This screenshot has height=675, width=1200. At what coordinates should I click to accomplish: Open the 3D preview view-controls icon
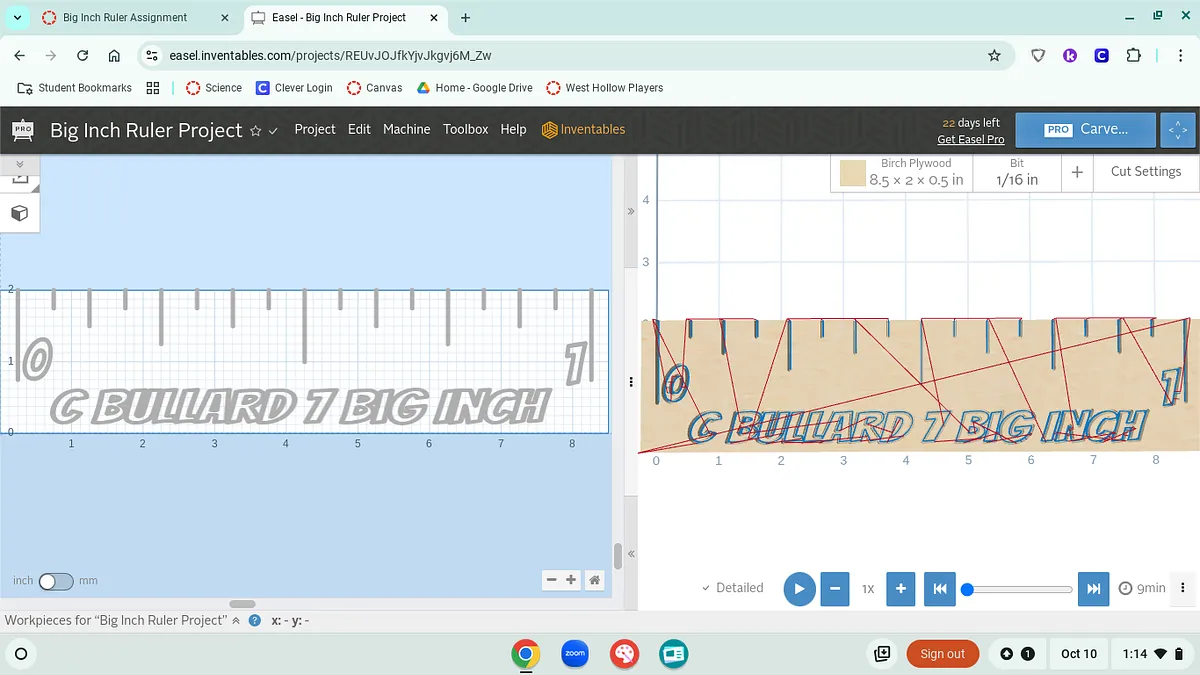pyautogui.click(x=1178, y=130)
